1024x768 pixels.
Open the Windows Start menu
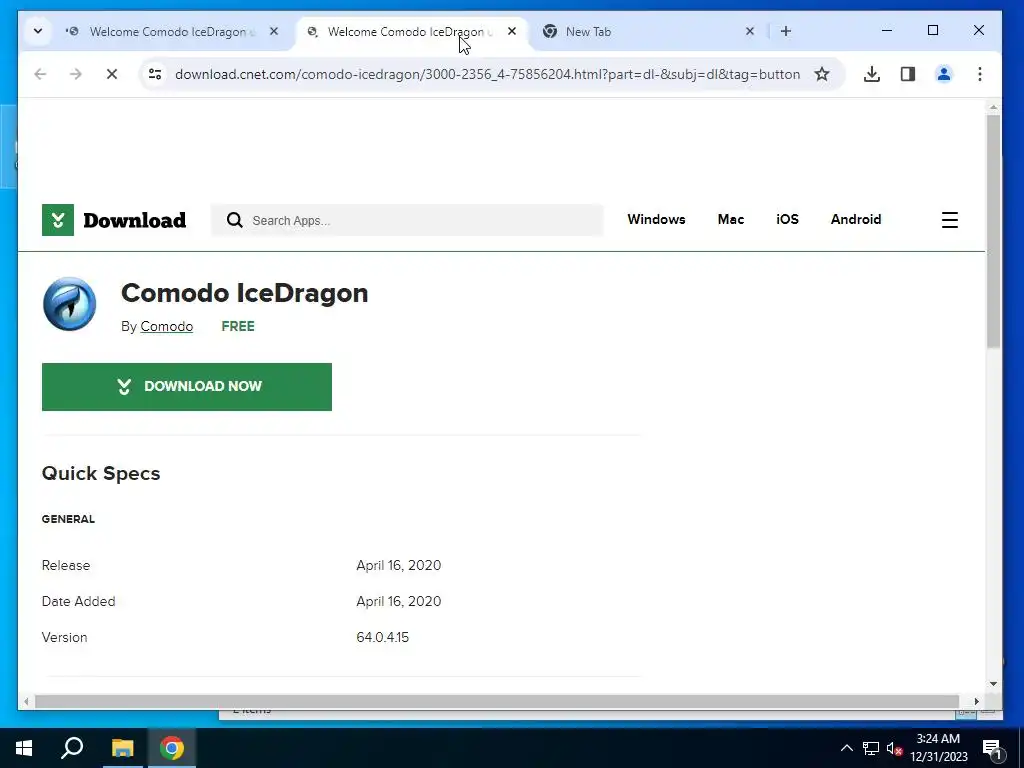tap(24, 748)
